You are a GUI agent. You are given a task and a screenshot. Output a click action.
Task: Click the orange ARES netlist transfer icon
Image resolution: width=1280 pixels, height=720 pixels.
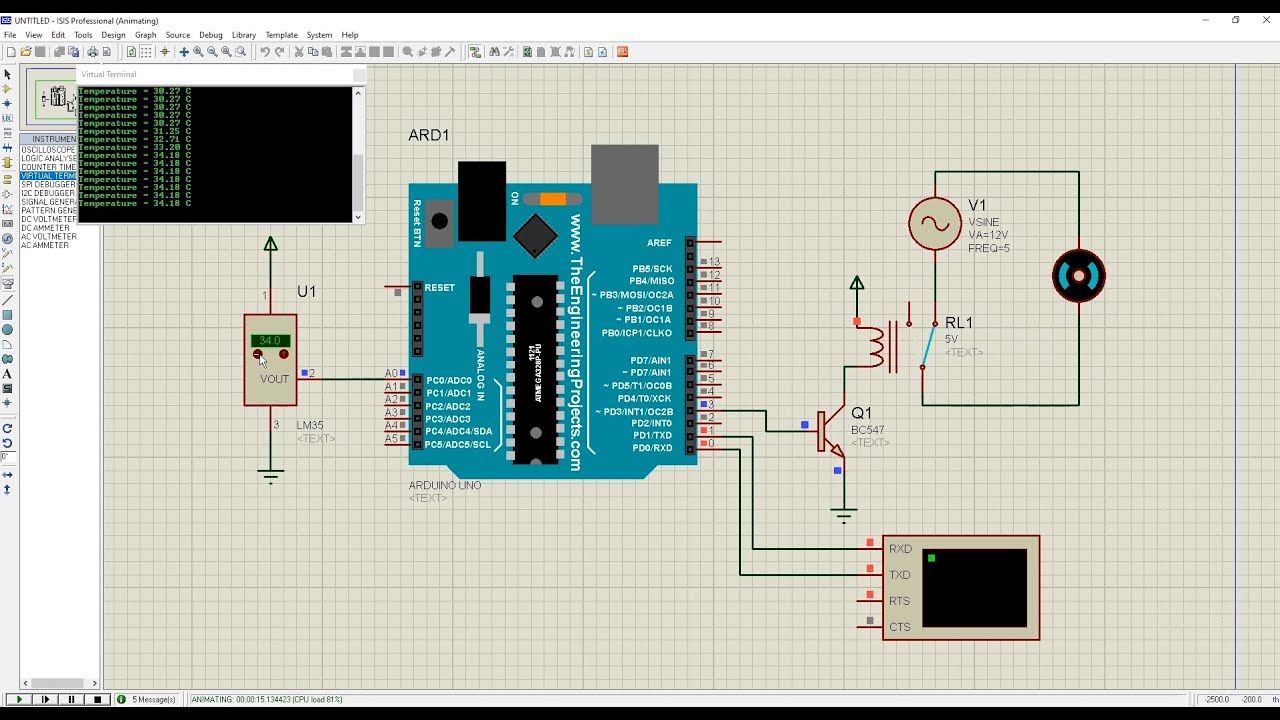click(622, 52)
